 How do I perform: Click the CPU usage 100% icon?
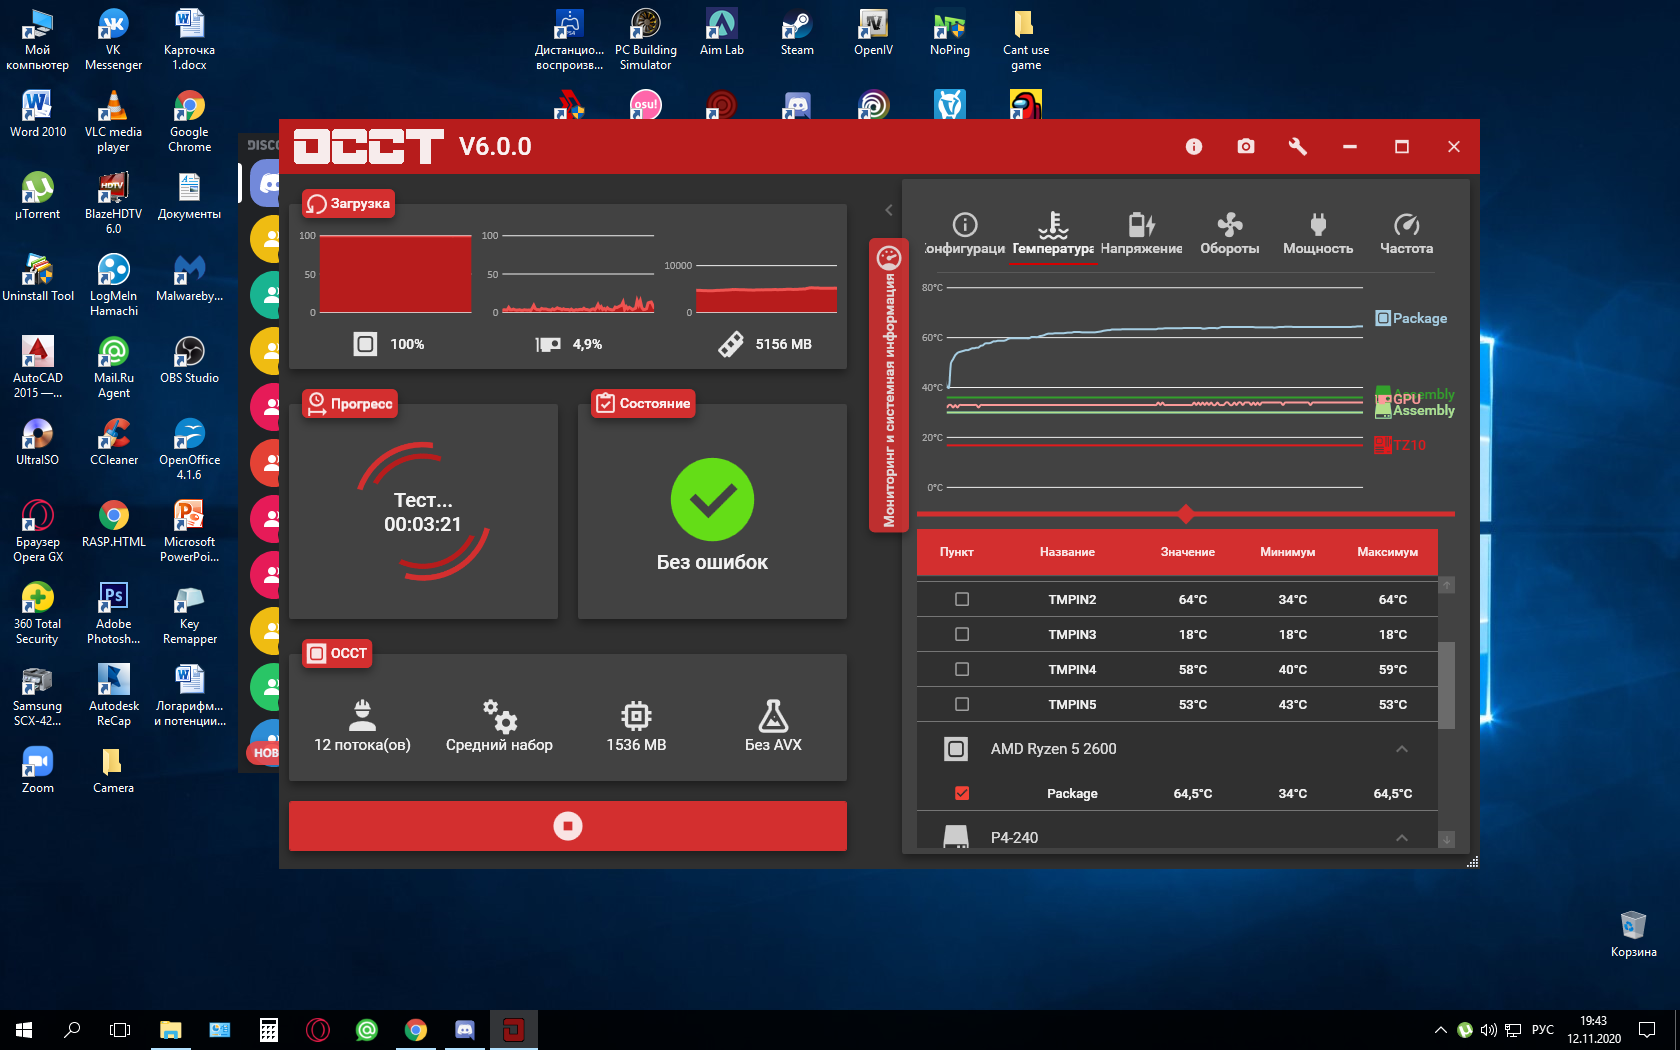[365, 344]
